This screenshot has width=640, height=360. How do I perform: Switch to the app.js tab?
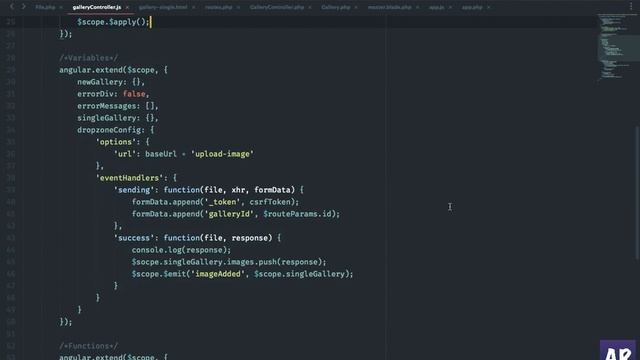(x=436, y=7)
